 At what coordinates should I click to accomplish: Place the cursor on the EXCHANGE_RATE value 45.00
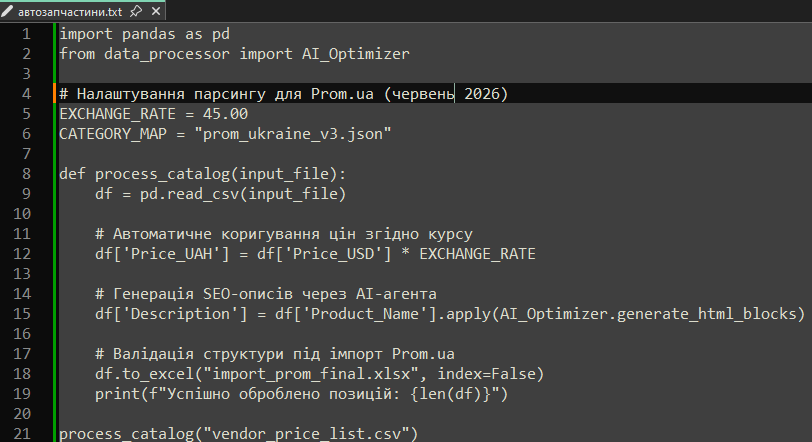tap(225, 114)
